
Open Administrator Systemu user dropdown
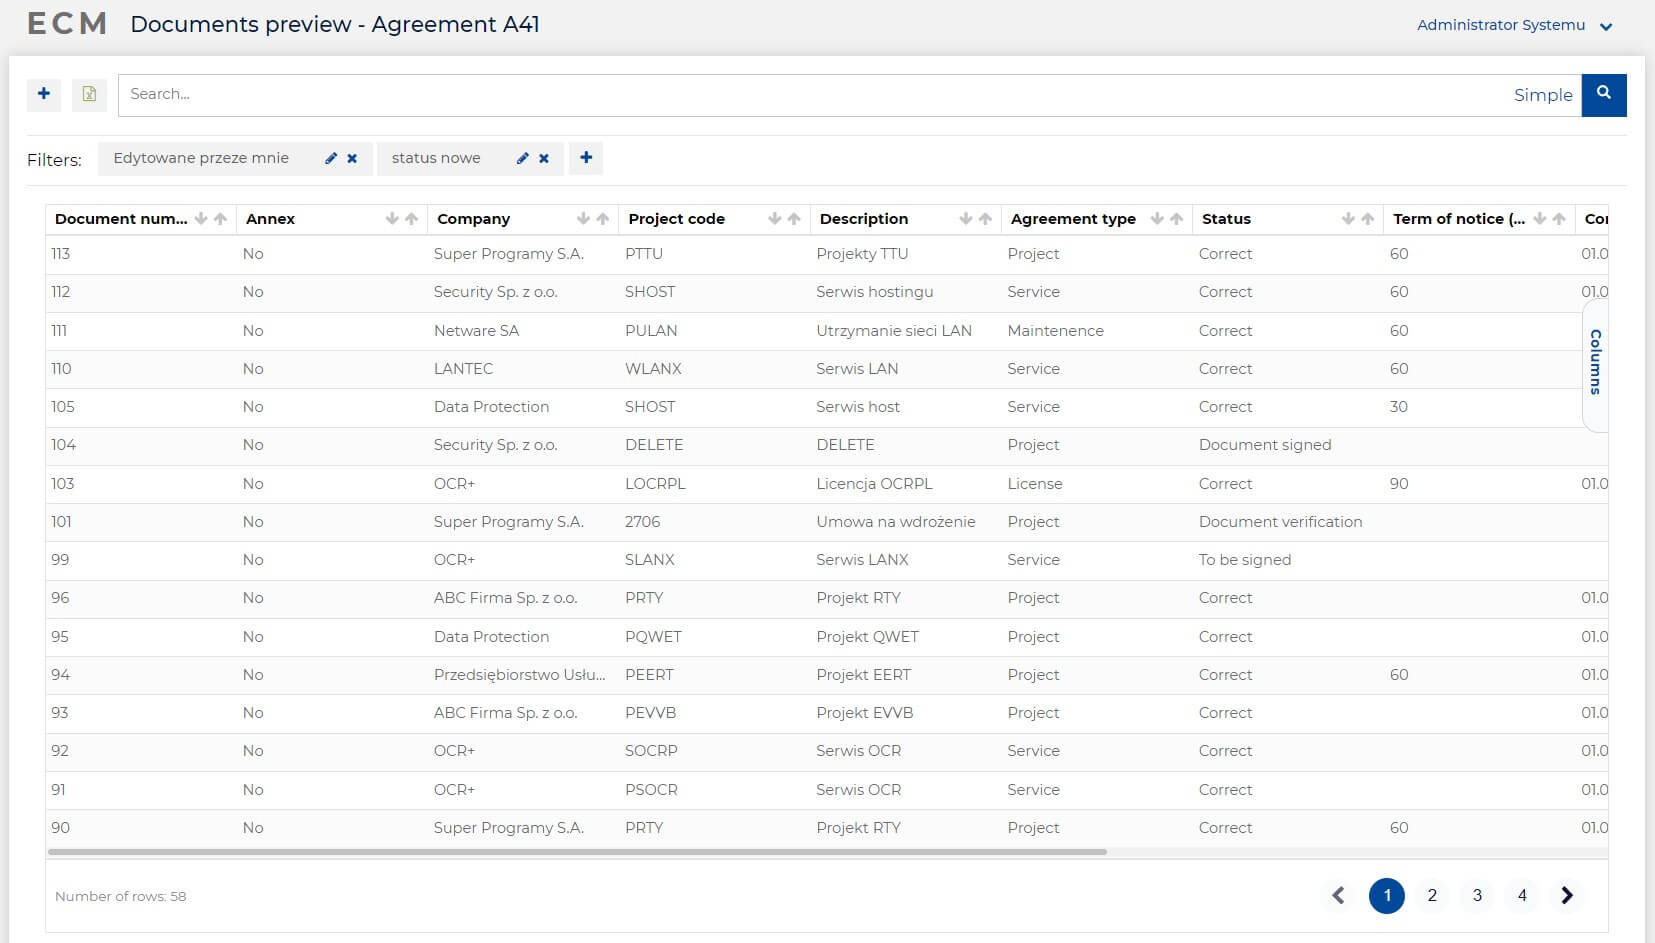[x=1514, y=25]
